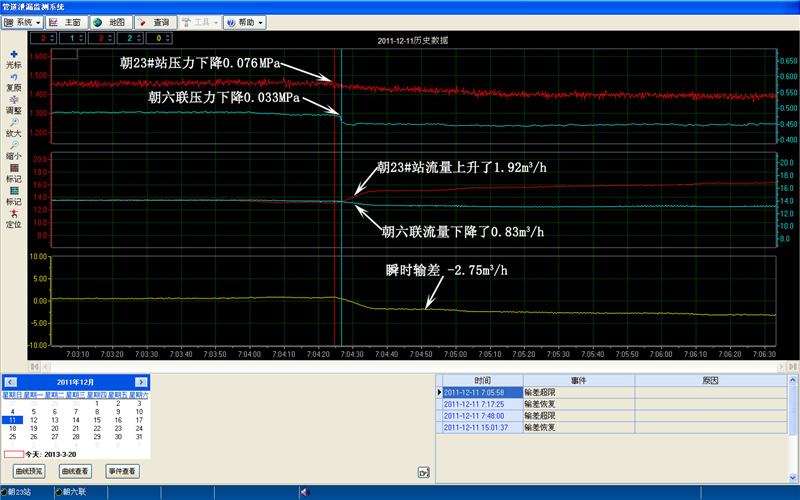800x500 pixels.
Task: Click the 事件查看 button
Action: (122, 469)
